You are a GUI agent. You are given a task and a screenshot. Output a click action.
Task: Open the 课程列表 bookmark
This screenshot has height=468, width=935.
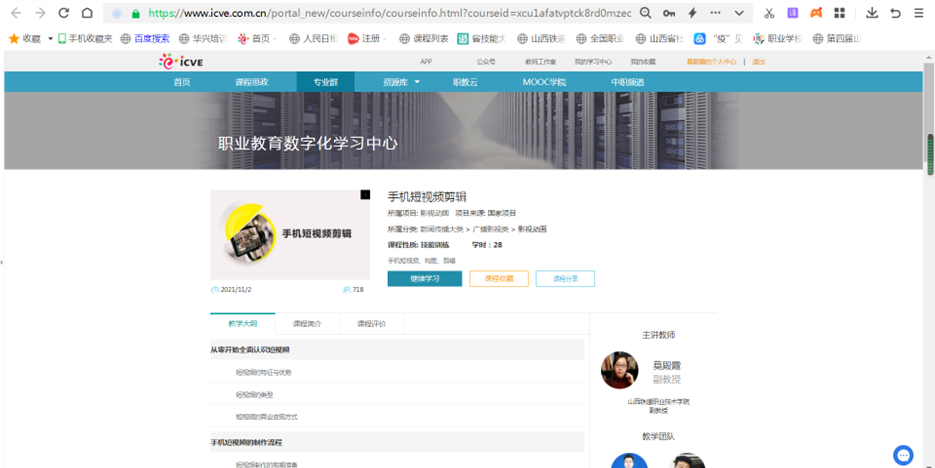(x=424, y=39)
